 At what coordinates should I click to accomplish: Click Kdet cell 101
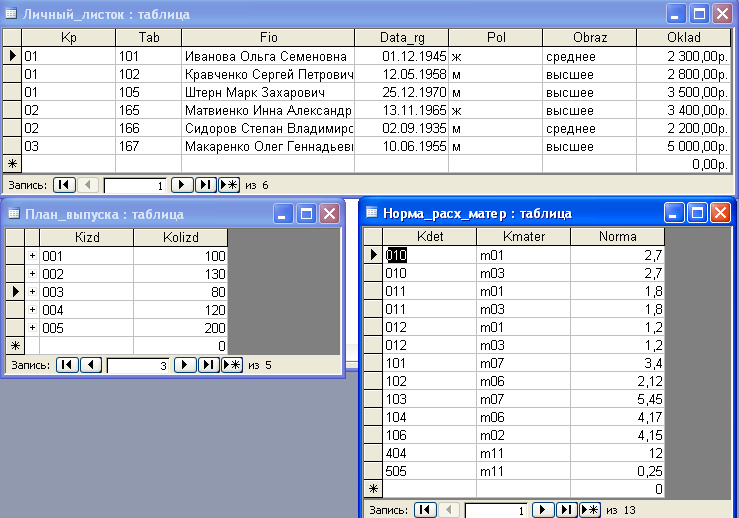[x=430, y=363]
